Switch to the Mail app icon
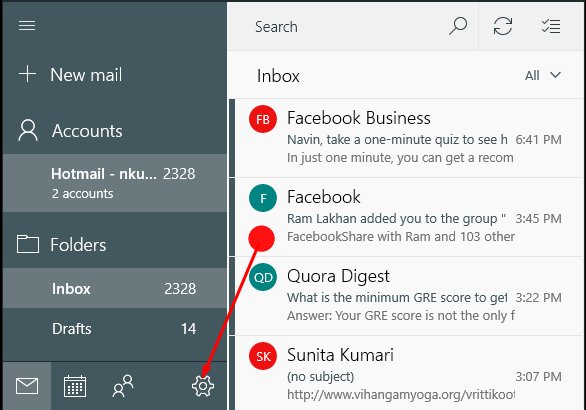586x410 pixels. [x=27, y=386]
